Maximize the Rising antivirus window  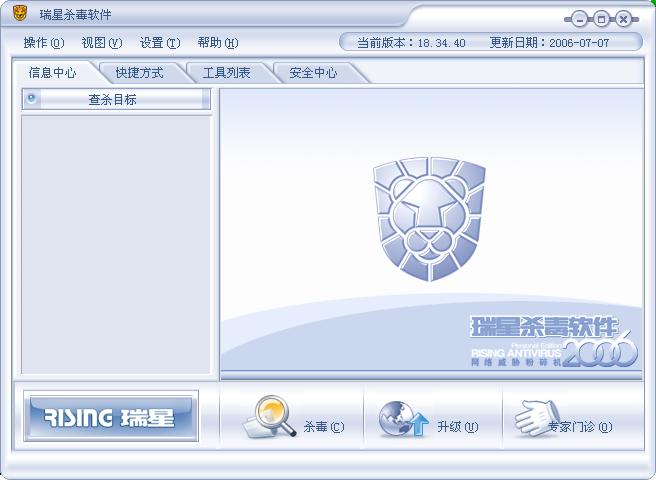click(602, 19)
